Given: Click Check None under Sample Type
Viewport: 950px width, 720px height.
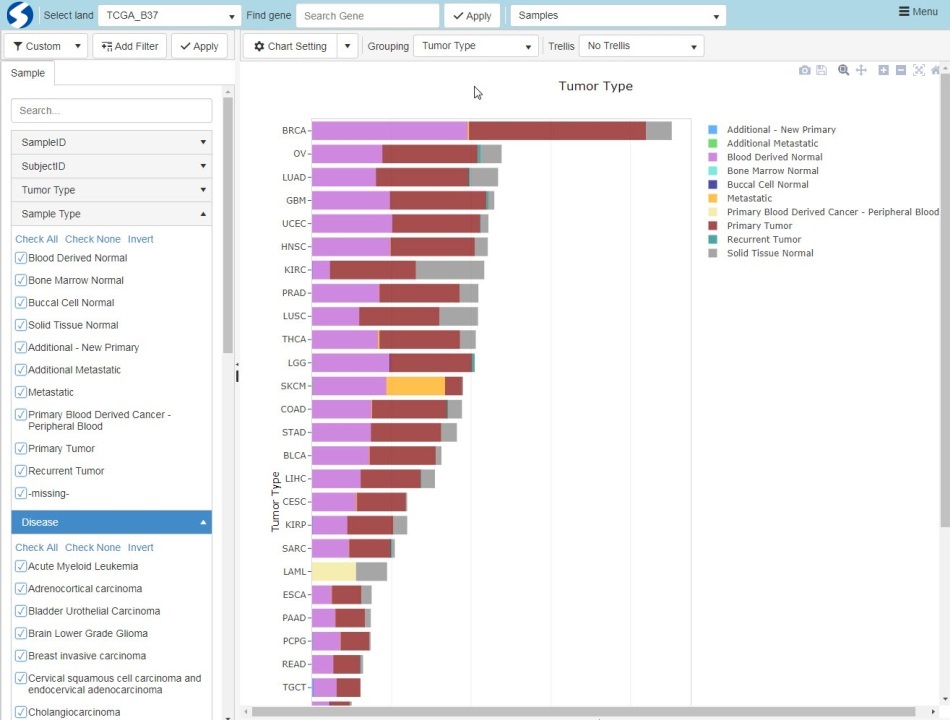Looking at the screenshot, I should pyautogui.click(x=92, y=239).
